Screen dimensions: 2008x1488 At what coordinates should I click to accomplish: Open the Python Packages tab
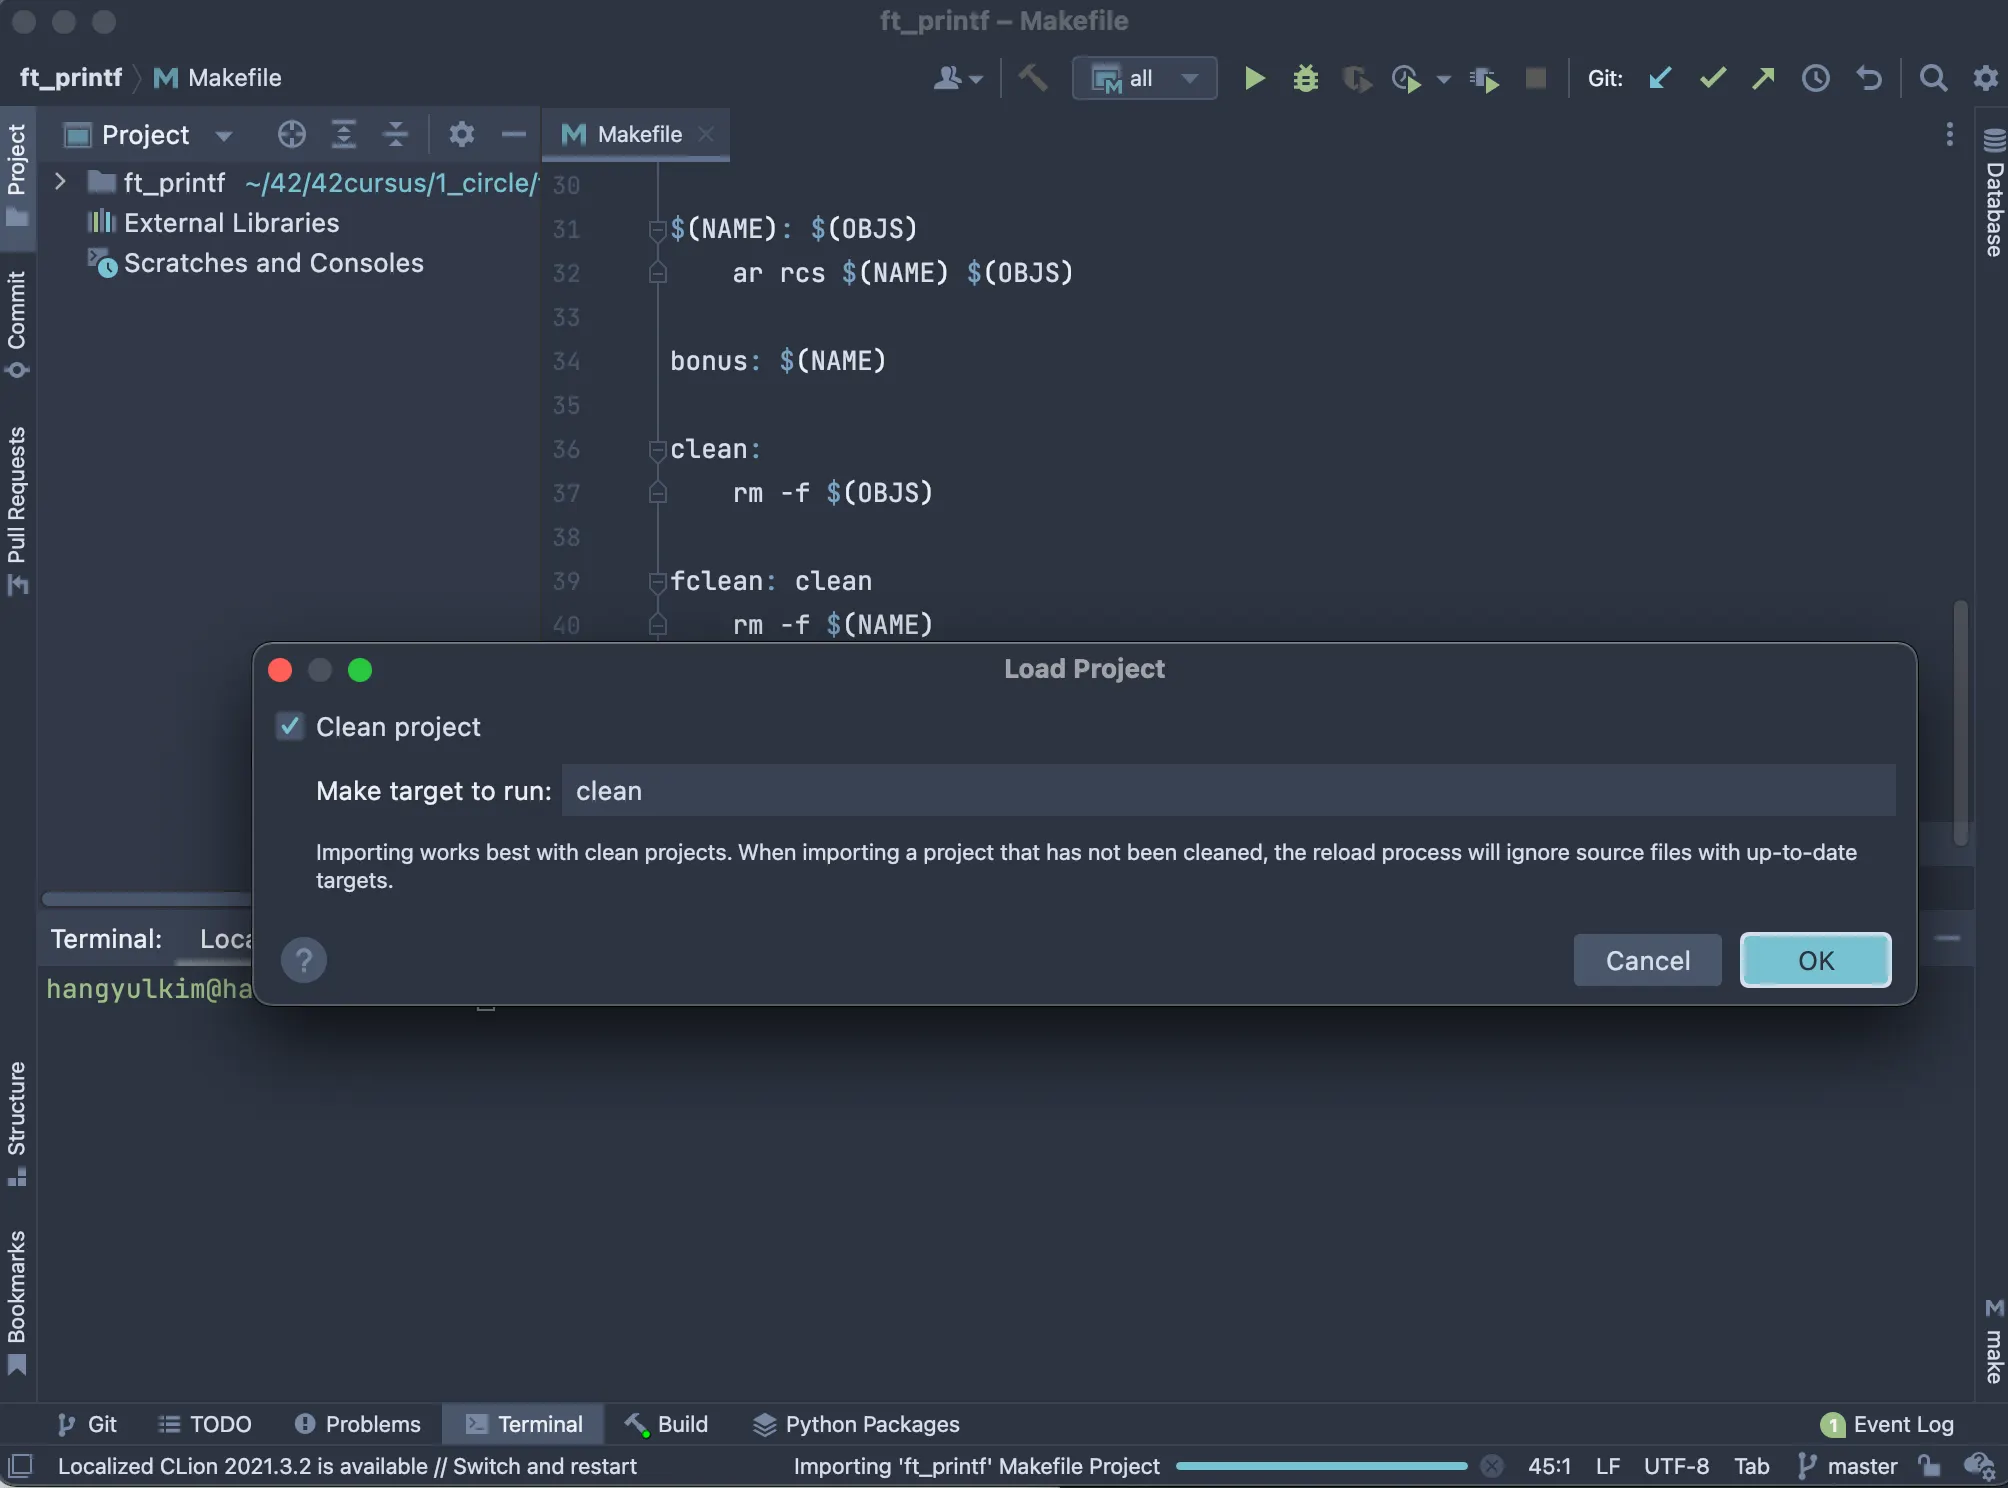[856, 1424]
